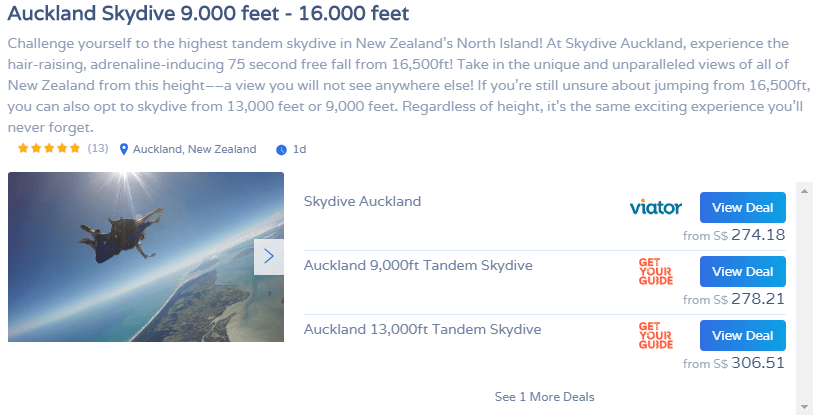This screenshot has width=816, height=415.
Task: Open Auckland 9,000ft Tandem Skydive title
Action: tap(418, 266)
